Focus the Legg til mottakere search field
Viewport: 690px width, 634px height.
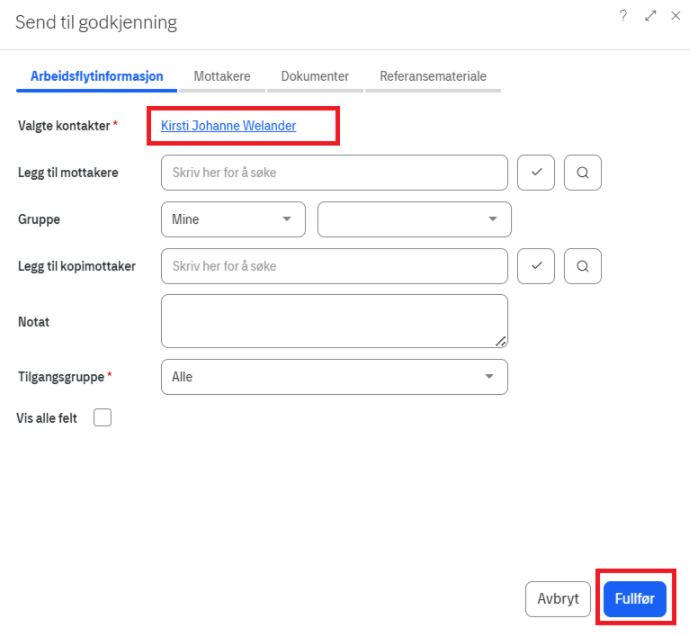[x=334, y=173]
